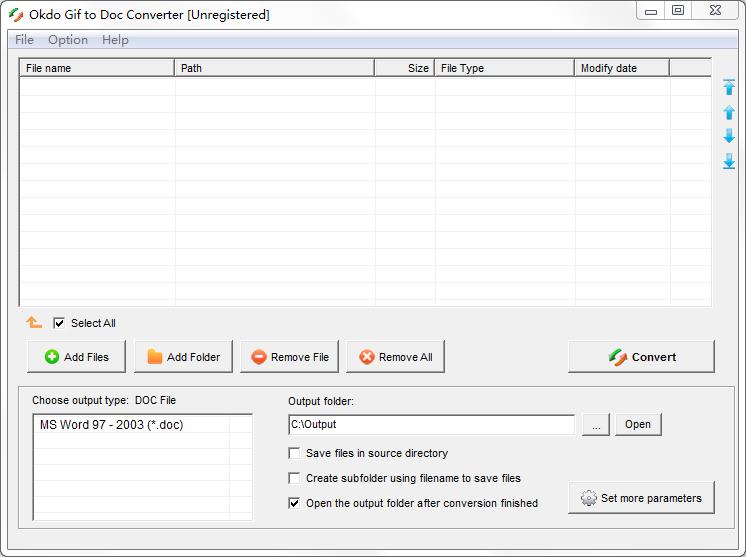Uncheck the Select All checkbox
The width and height of the screenshot is (746, 557).
59,323
